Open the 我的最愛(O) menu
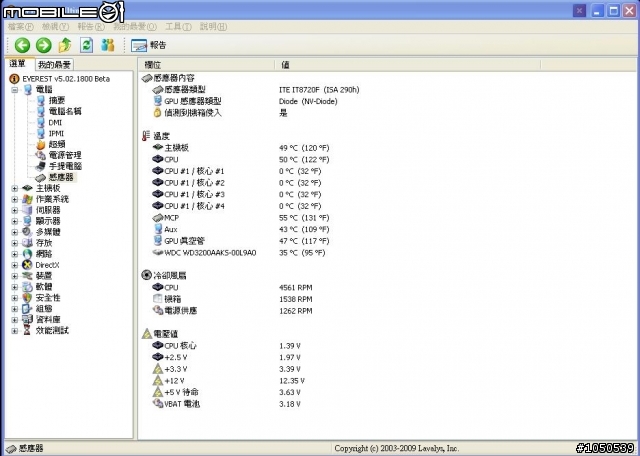The width and height of the screenshot is (640, 456). [135, 27]
